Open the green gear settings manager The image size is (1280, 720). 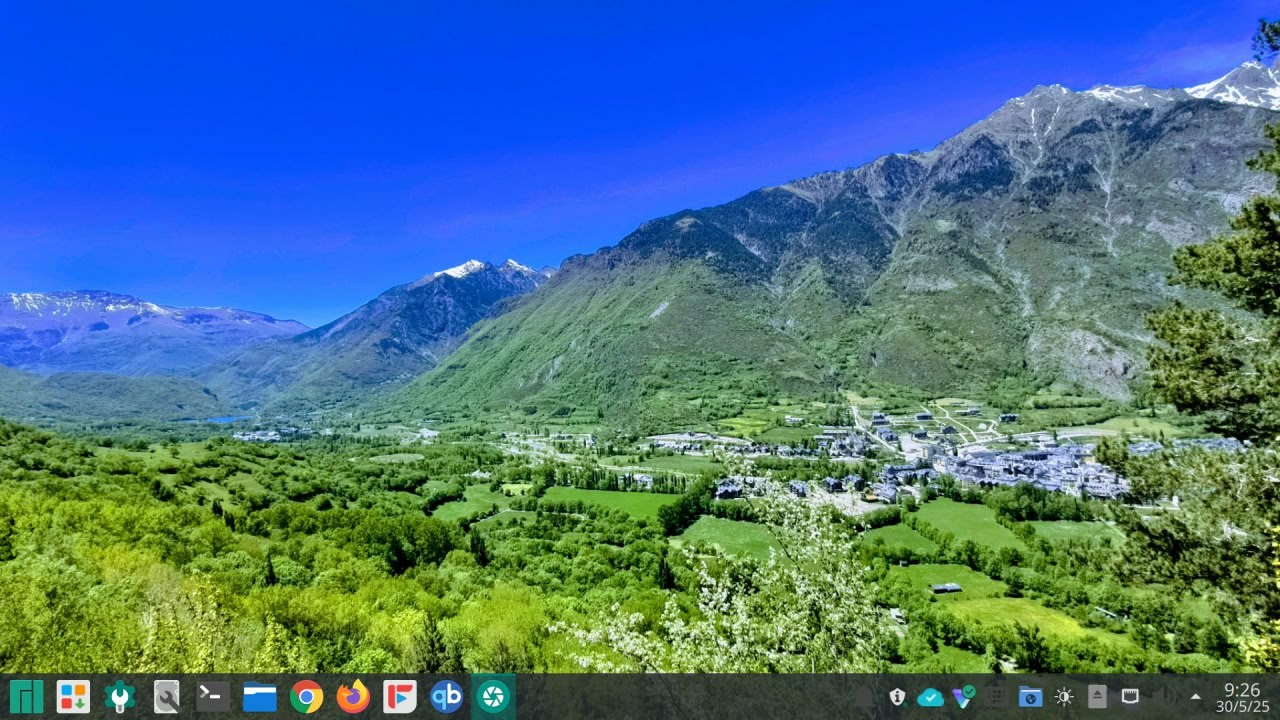coord(119,696)
